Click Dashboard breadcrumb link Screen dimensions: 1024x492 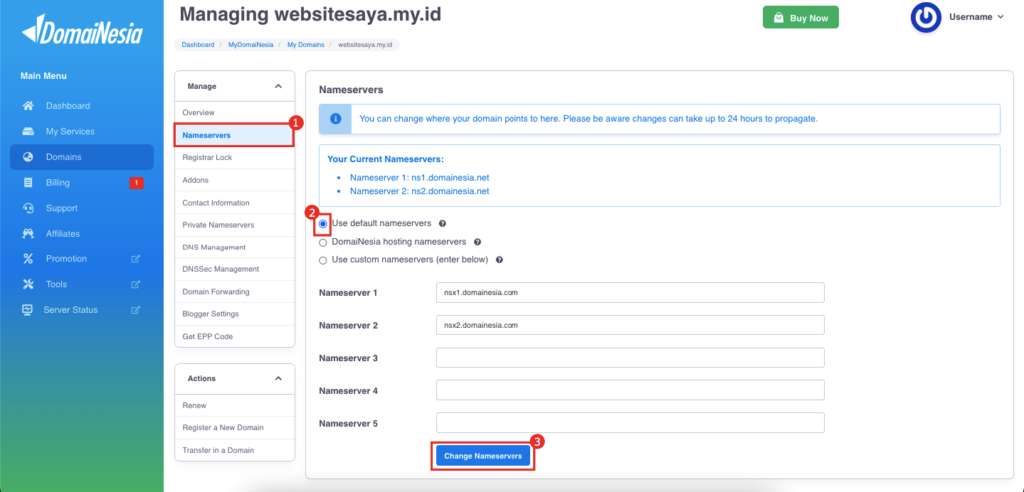[198, 45]
